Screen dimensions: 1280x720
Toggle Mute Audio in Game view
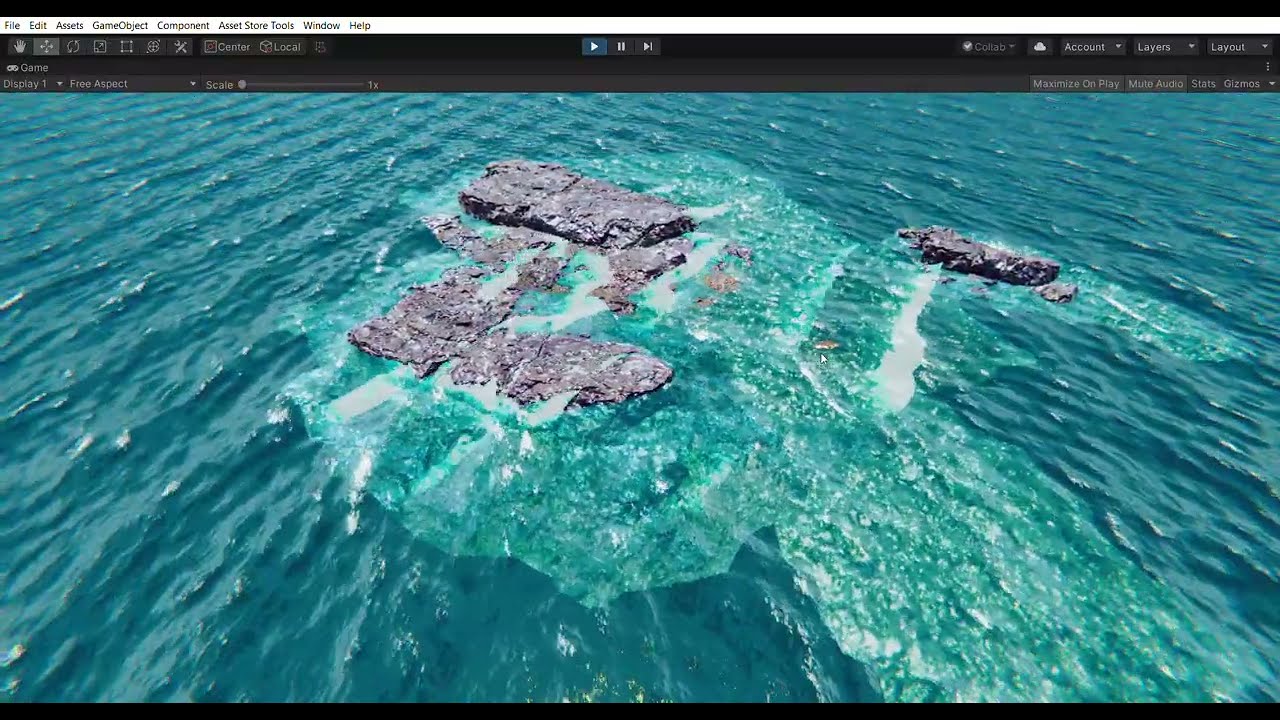(x=1156, y=84)
